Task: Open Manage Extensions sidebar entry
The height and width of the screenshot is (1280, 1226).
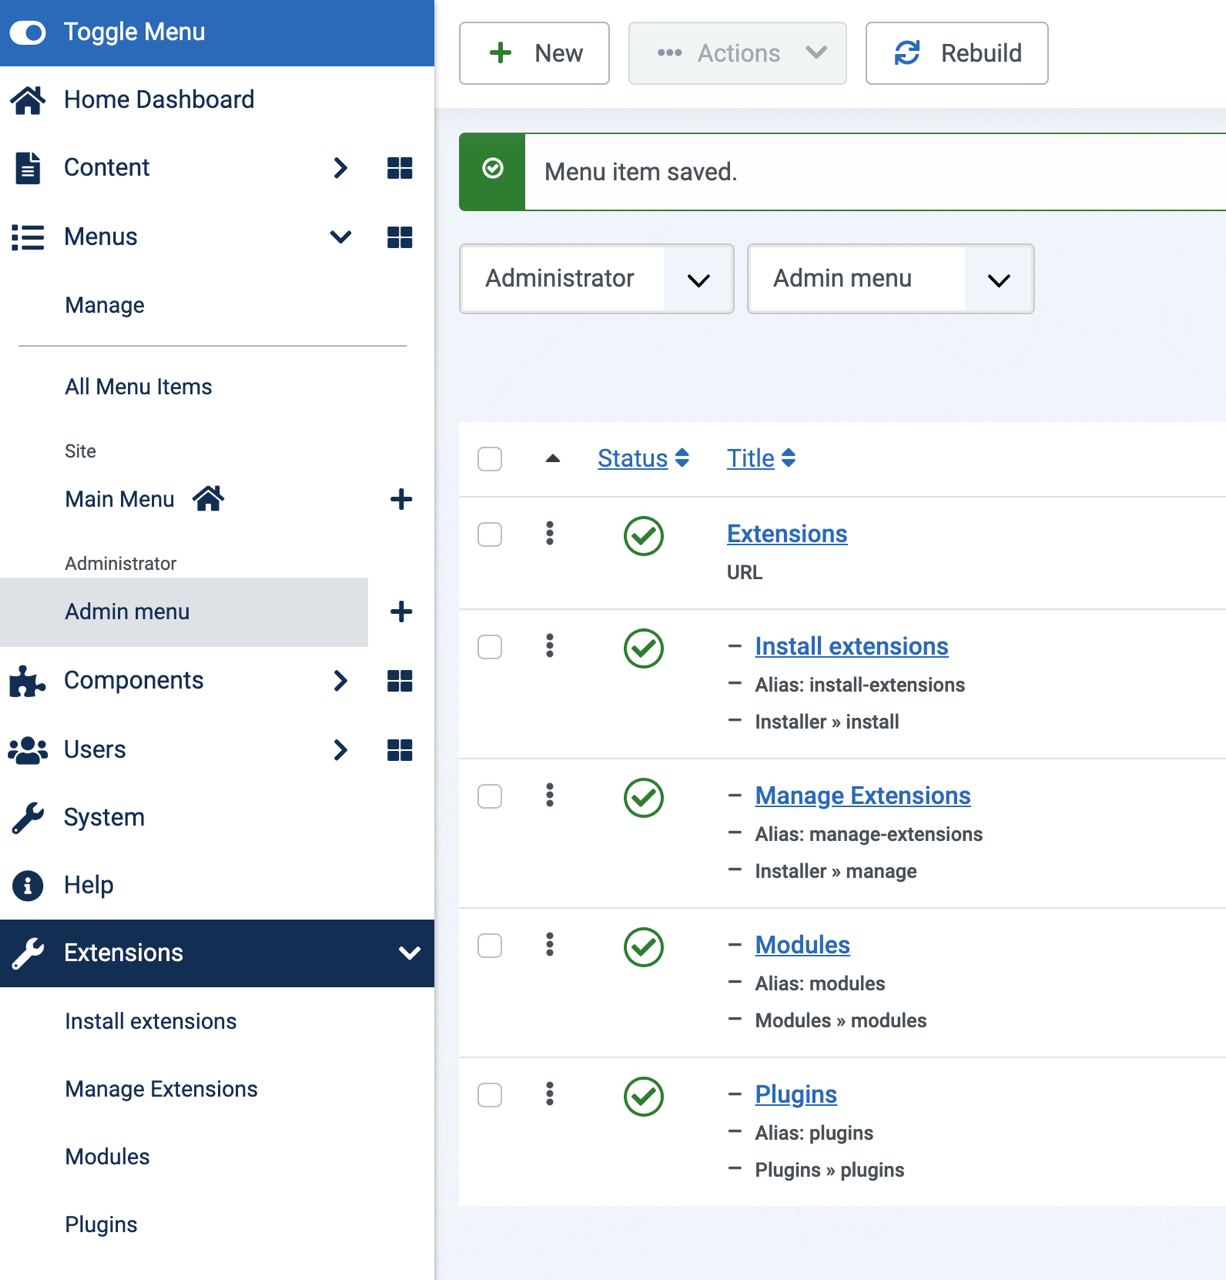Action: 162,1089
